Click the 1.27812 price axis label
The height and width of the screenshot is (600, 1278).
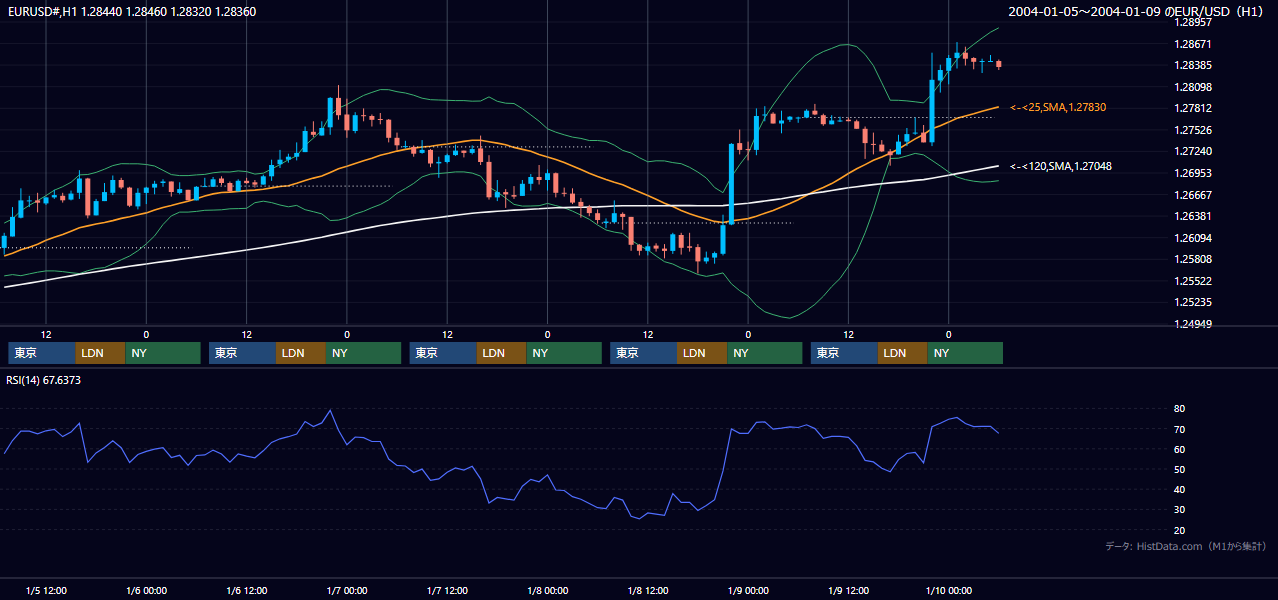point(1193,108)
